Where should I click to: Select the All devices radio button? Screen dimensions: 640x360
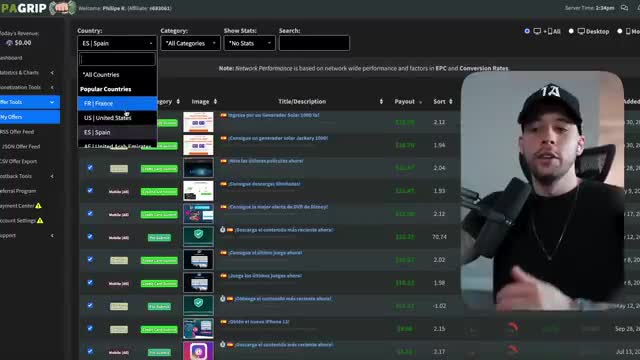click(x=527, y=31)
